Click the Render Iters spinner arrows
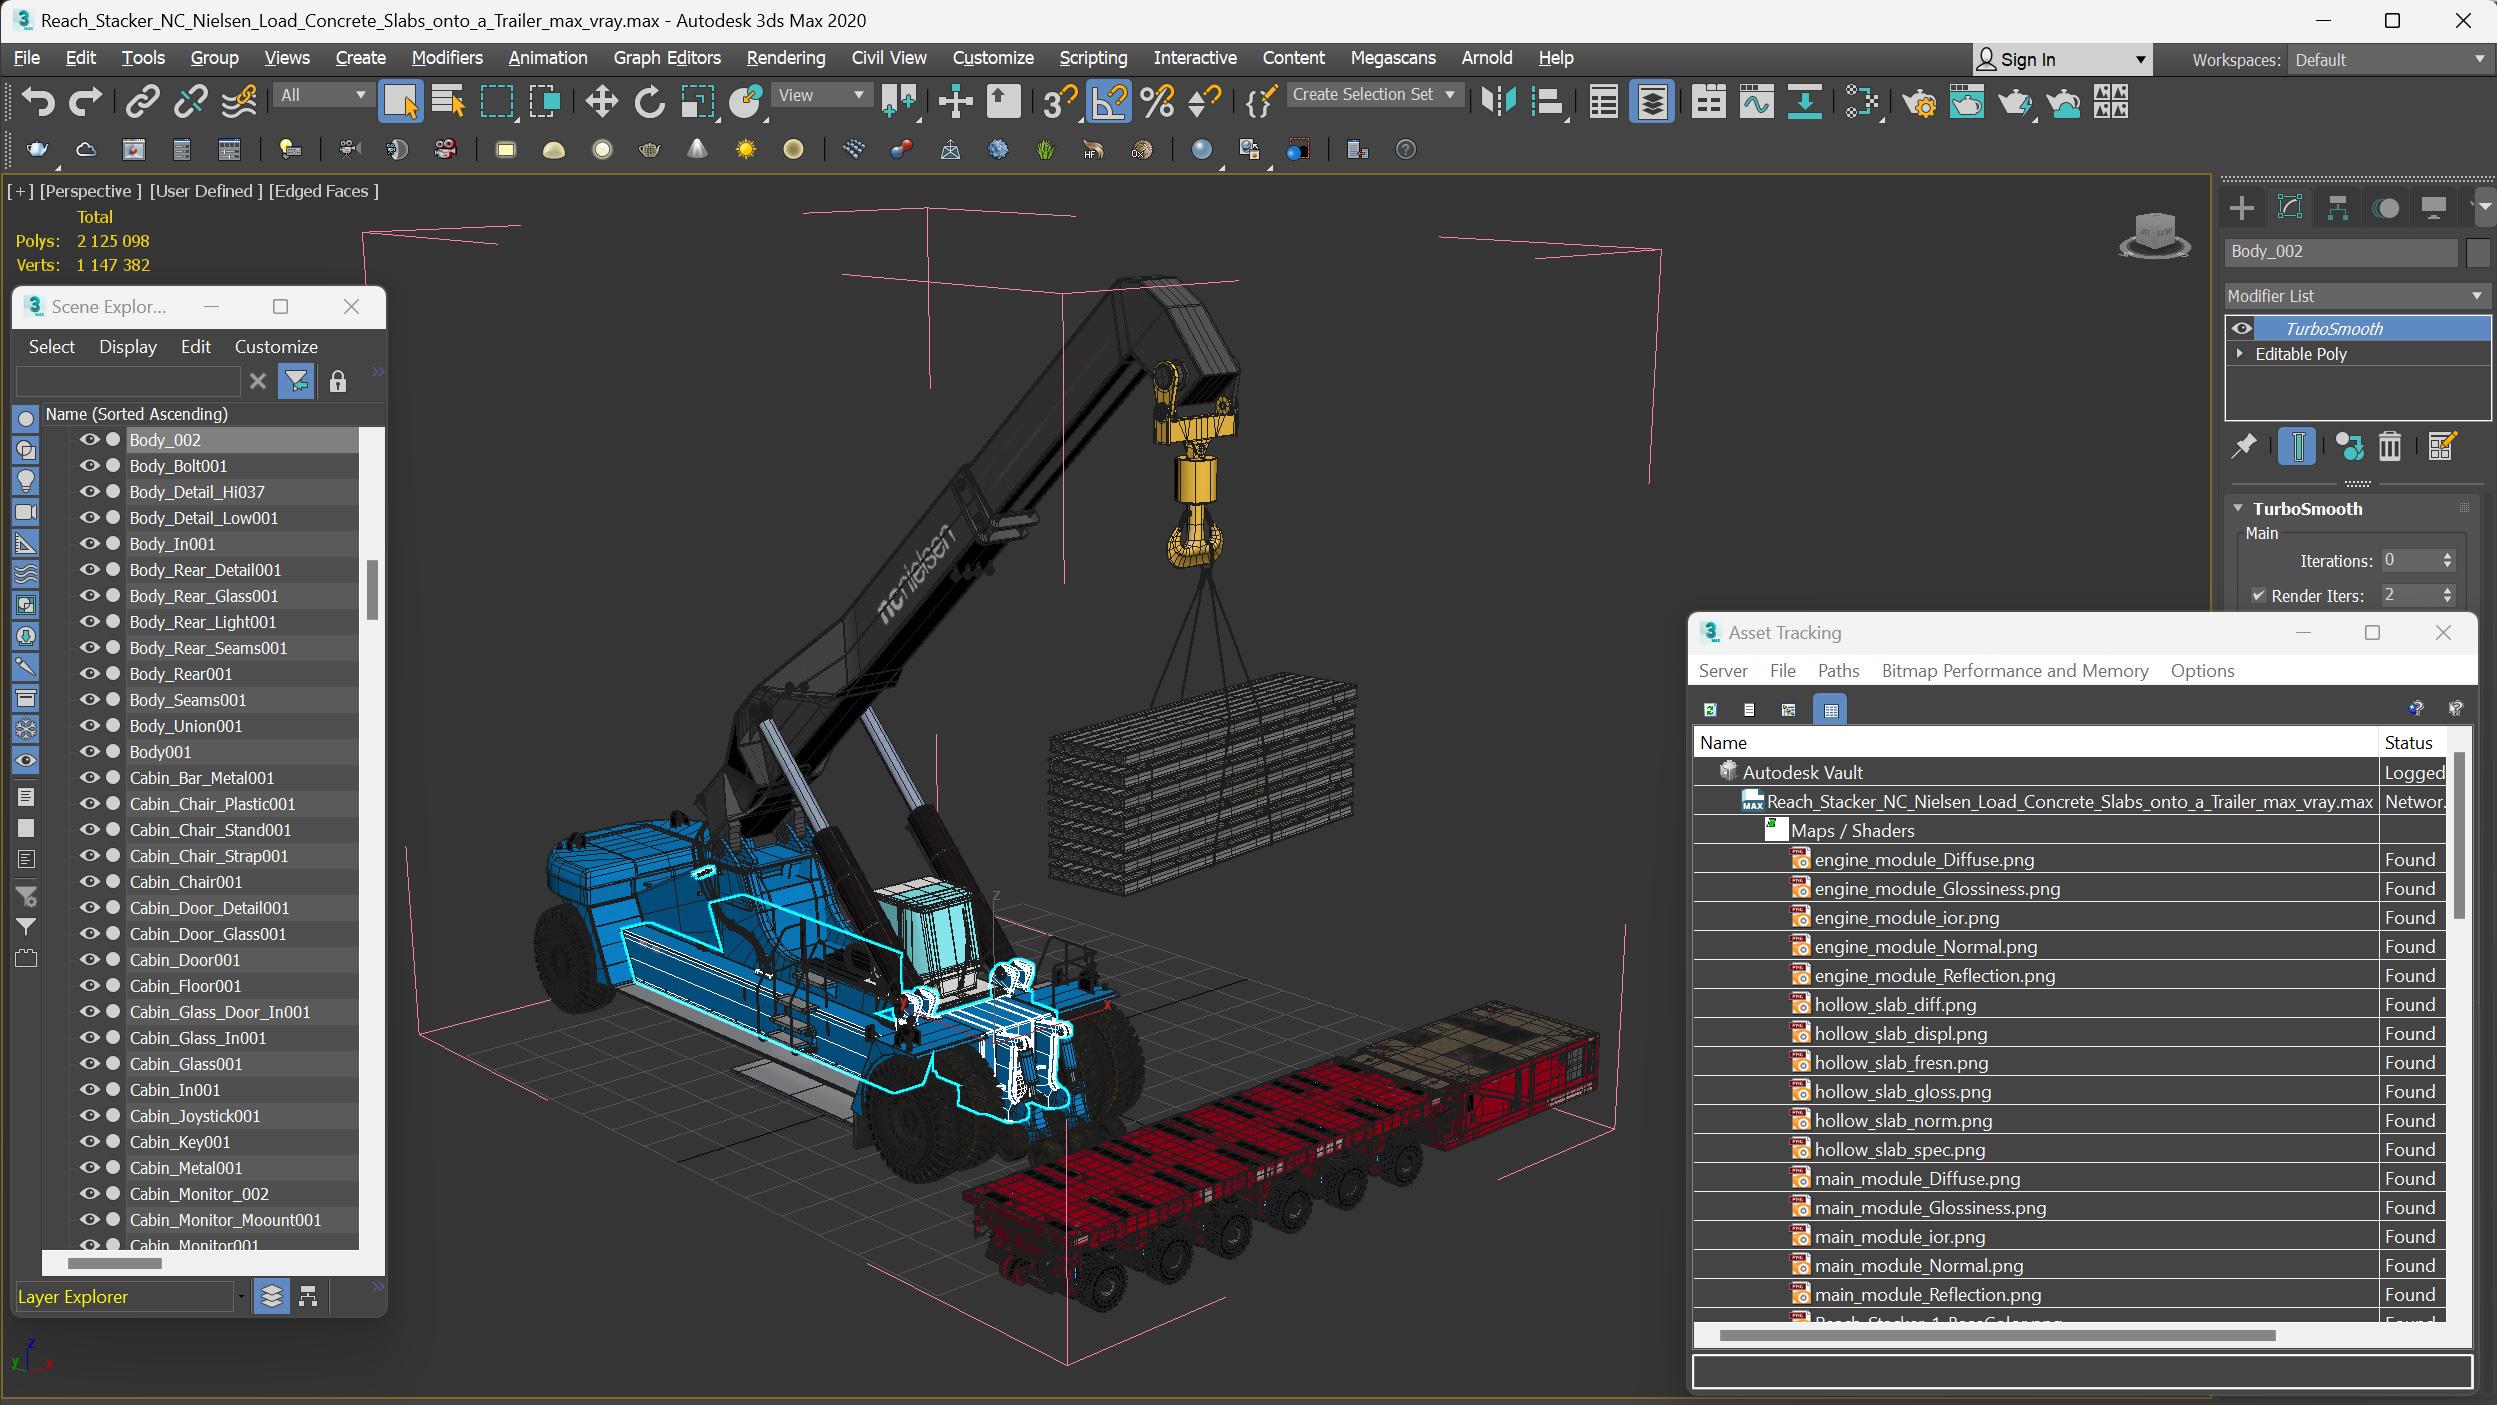Screen dimensions: 2497x1405 (2447, 595)
